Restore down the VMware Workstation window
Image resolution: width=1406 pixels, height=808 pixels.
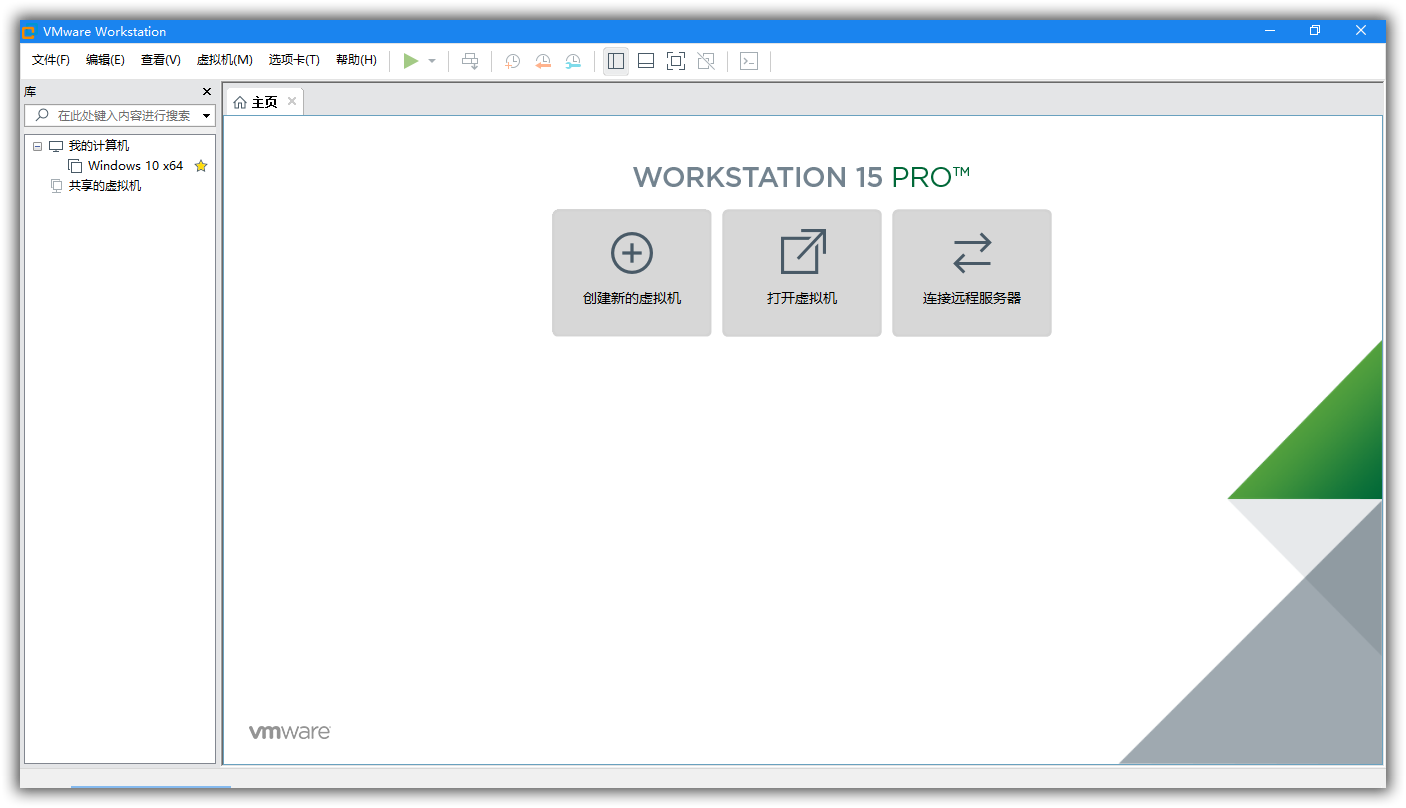[1315, 31]
